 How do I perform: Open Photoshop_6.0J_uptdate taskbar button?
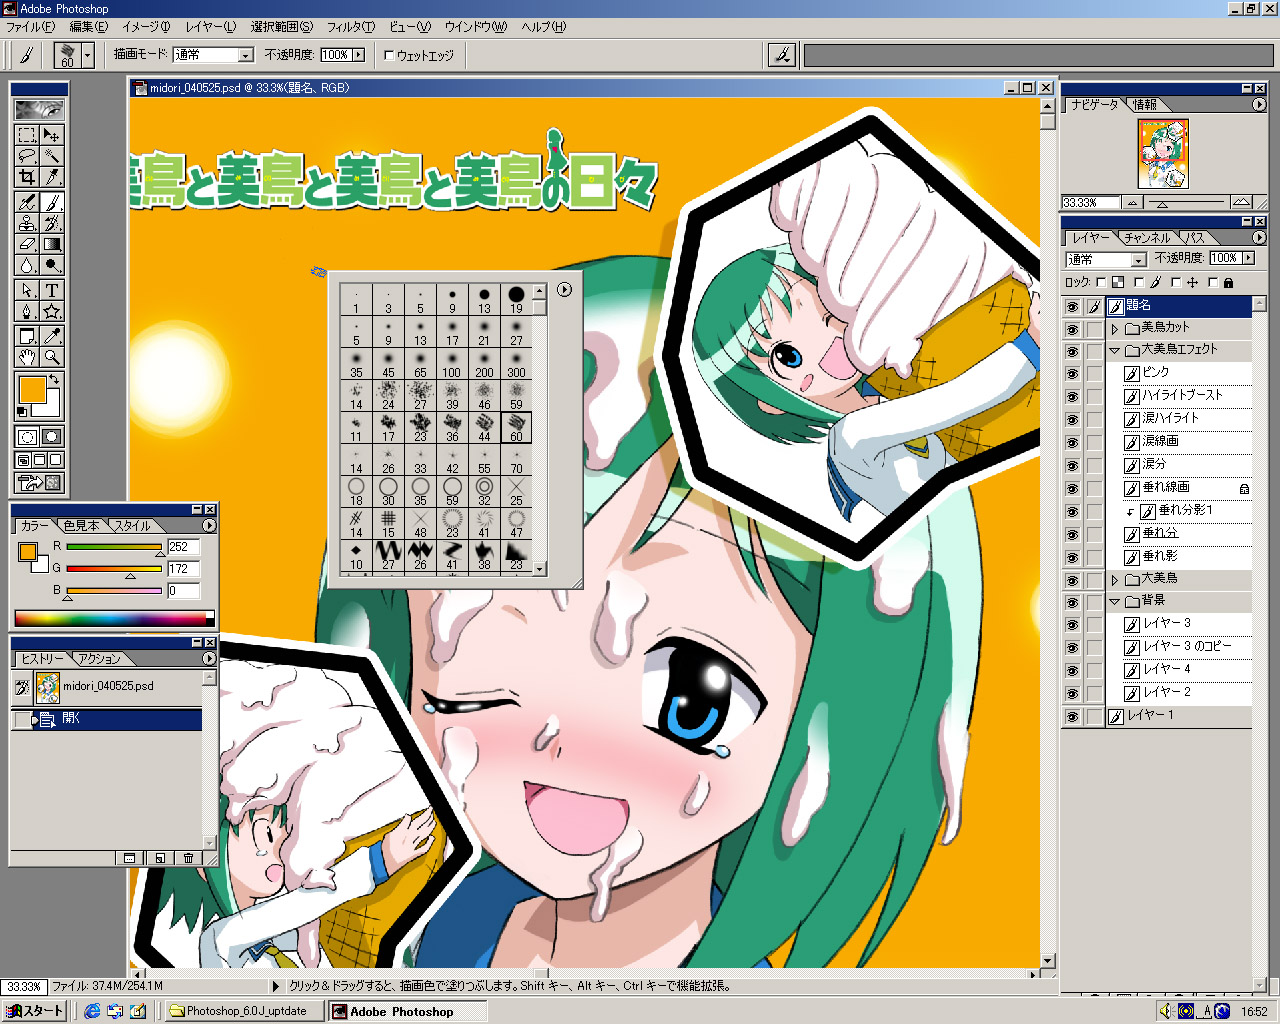click(x=243, y=1011)
